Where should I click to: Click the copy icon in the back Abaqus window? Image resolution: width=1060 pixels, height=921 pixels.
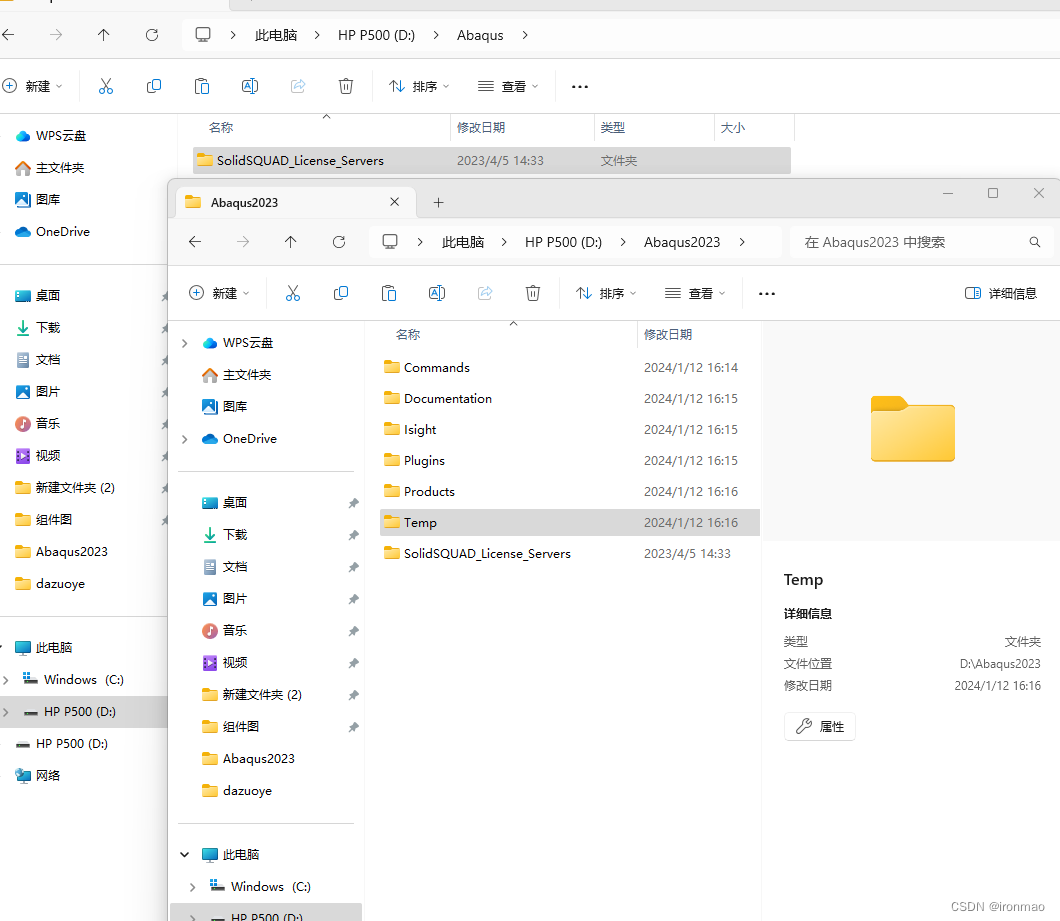tap(154, 87)
